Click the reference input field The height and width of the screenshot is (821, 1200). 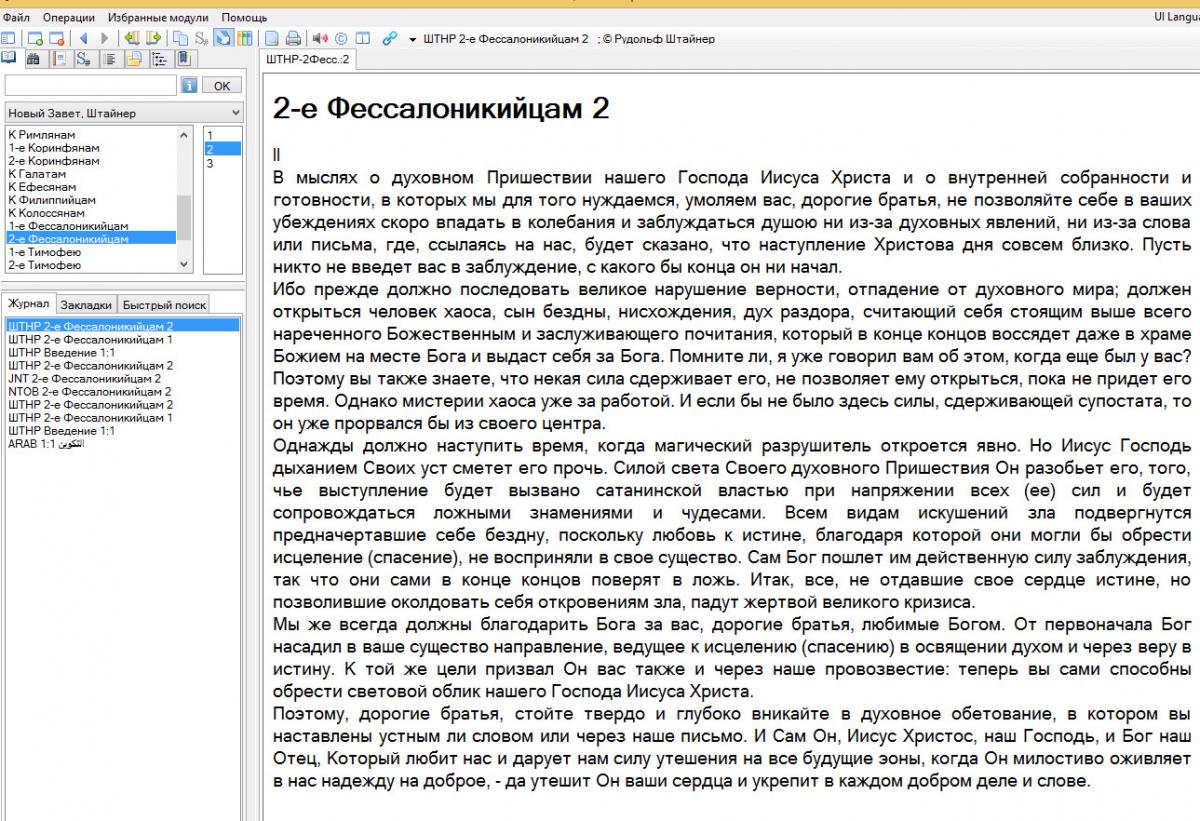[x=90, y=86]
